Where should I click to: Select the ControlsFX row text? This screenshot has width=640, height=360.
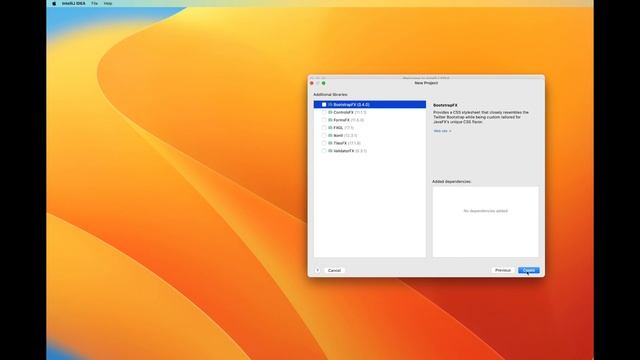click(x=350, y=112)
